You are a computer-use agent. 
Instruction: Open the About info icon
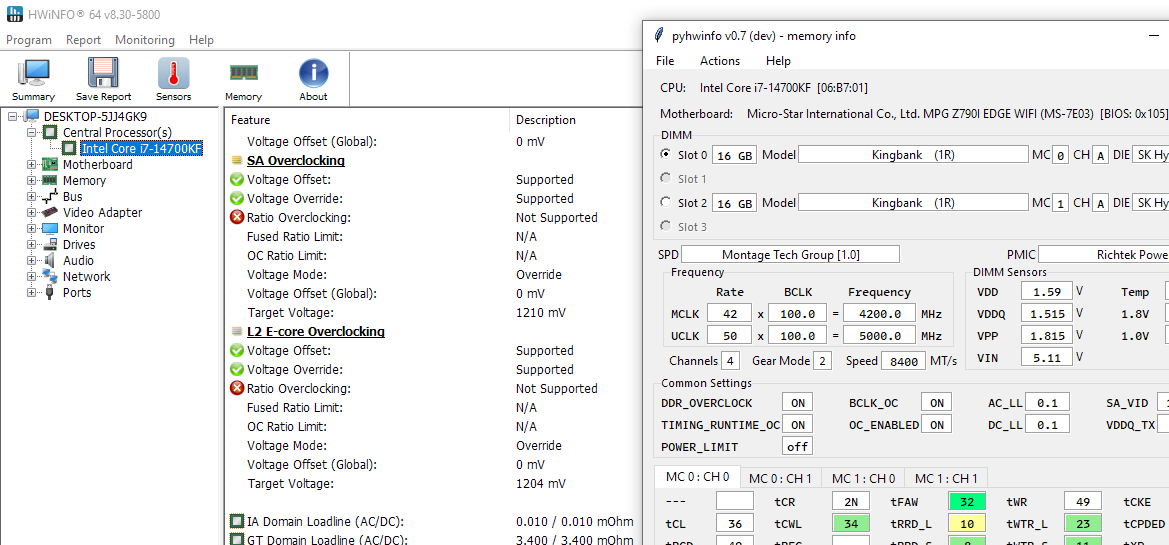pos(313,74)
